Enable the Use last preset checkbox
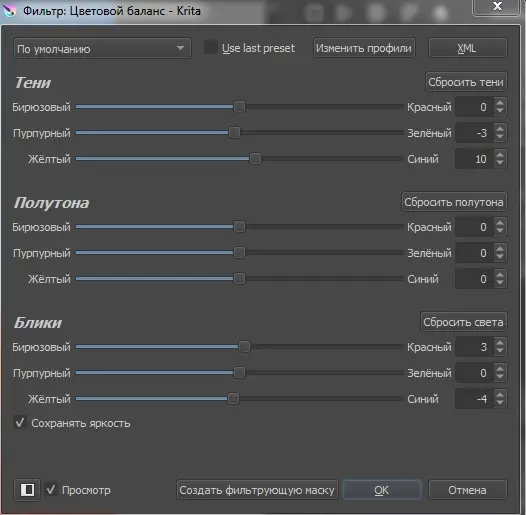The height and width of the screenshot is (515, 526). [211, 48]
